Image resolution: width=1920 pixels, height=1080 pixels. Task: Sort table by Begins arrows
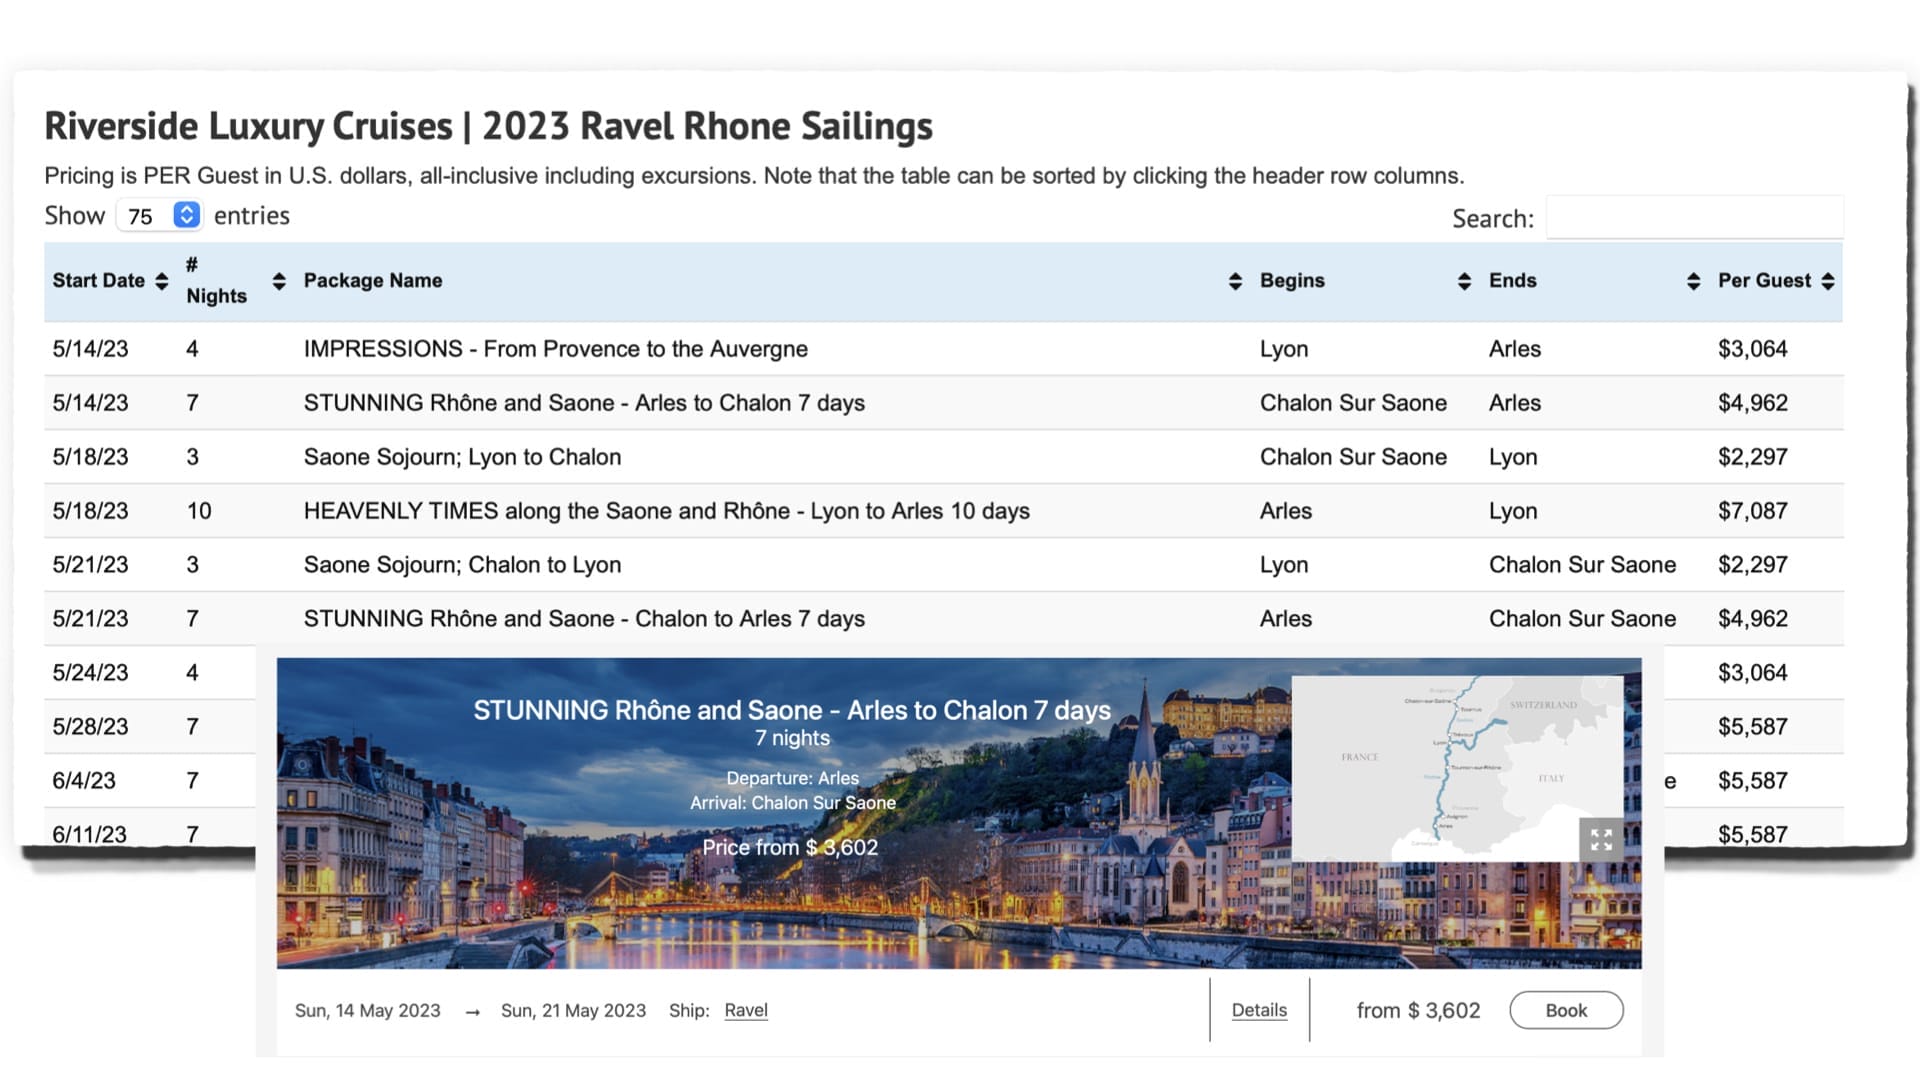pyautogui.click(x=1464, y=282)
